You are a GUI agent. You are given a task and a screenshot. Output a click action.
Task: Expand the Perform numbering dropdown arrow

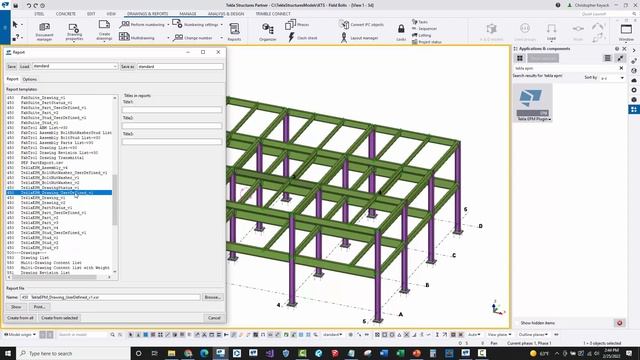point(168,25)
